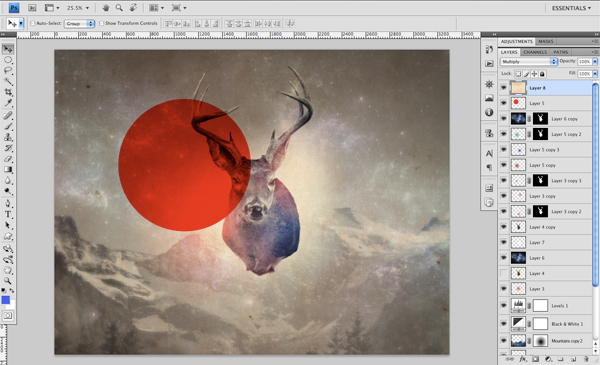
Task: Enable the Auto-Select checkbox
Action: (x=33, y=23)
